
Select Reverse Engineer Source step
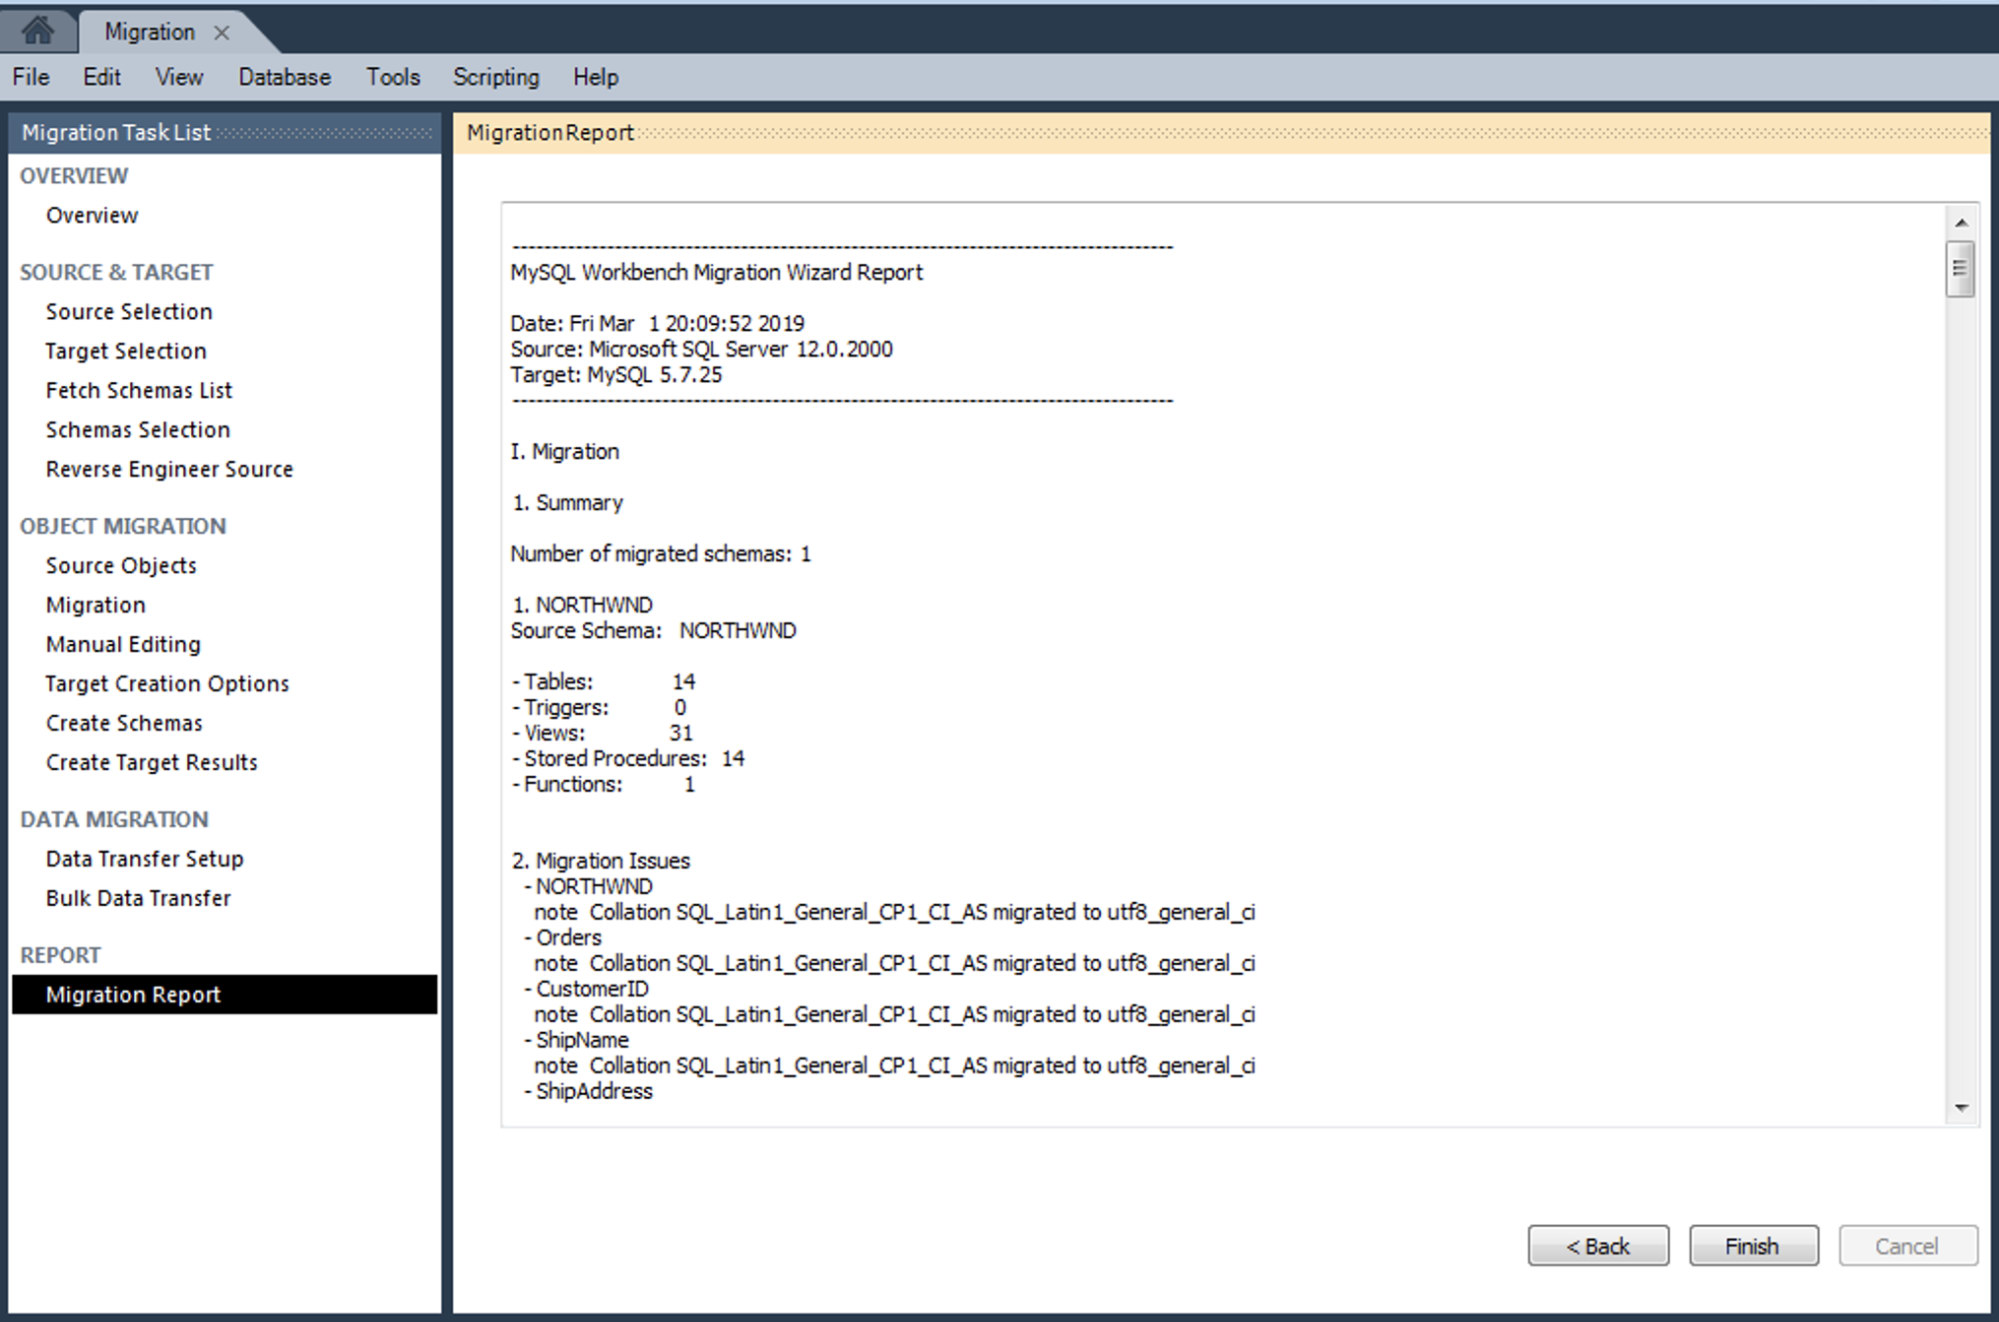[170, 469]
